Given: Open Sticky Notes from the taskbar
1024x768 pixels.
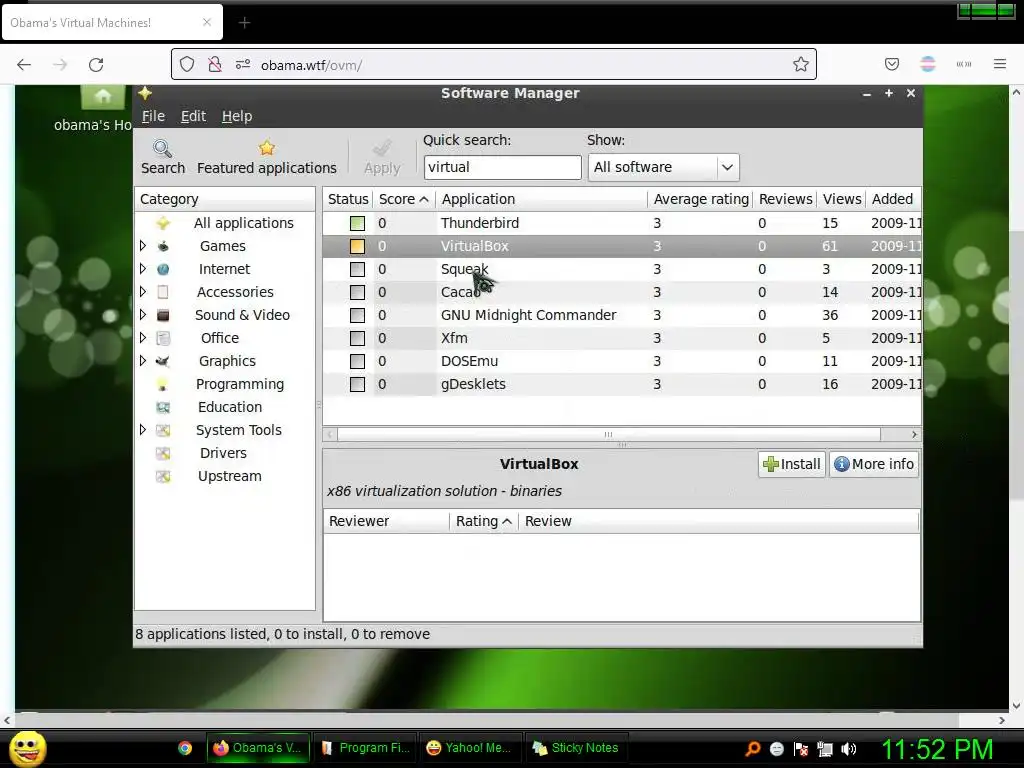Looking at the screenshot, I should [575, 748].
